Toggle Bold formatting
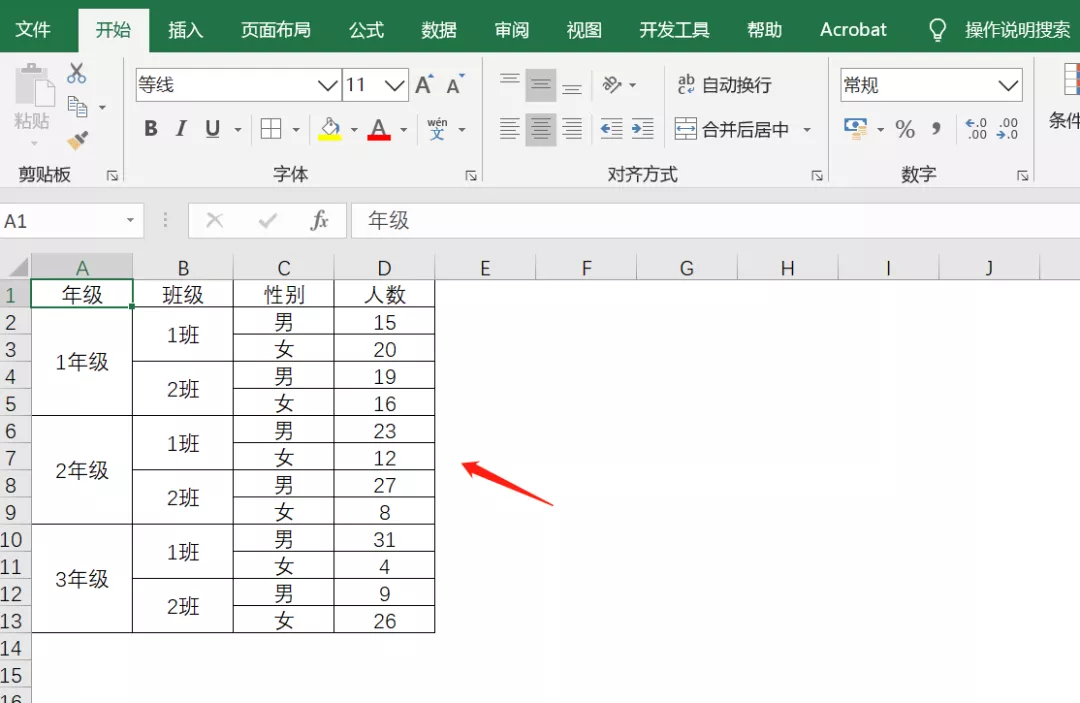Viewport: 1080px width, 703px height. click(151, 129)
